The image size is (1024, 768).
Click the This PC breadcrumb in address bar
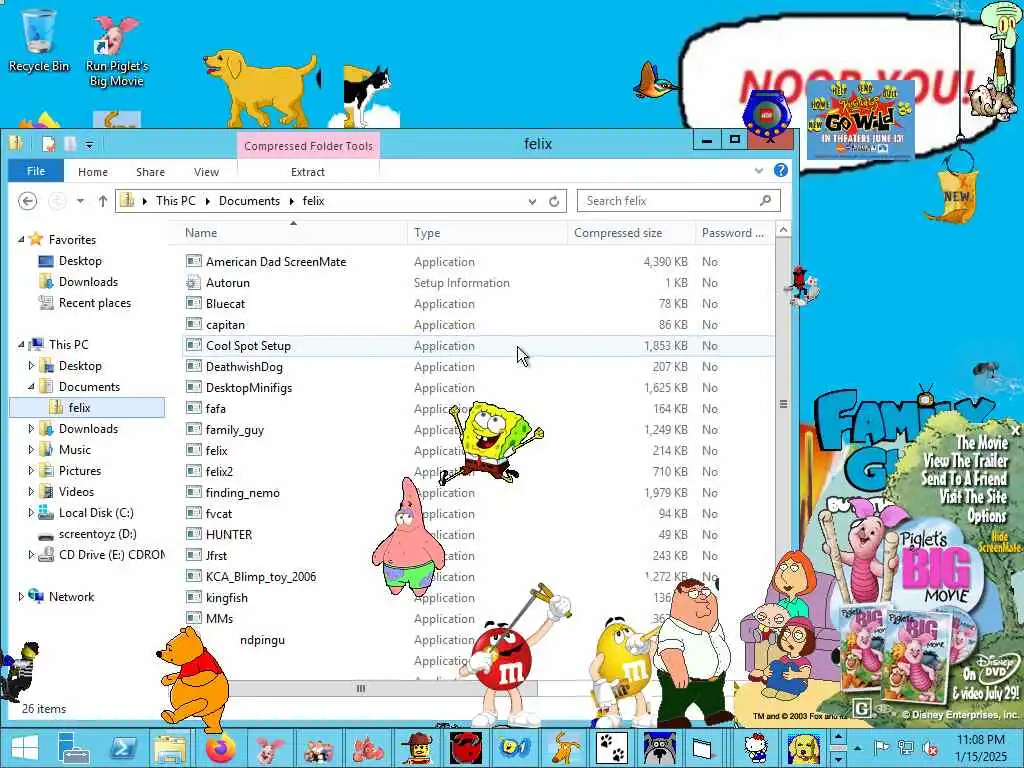[x=176, y=201]
